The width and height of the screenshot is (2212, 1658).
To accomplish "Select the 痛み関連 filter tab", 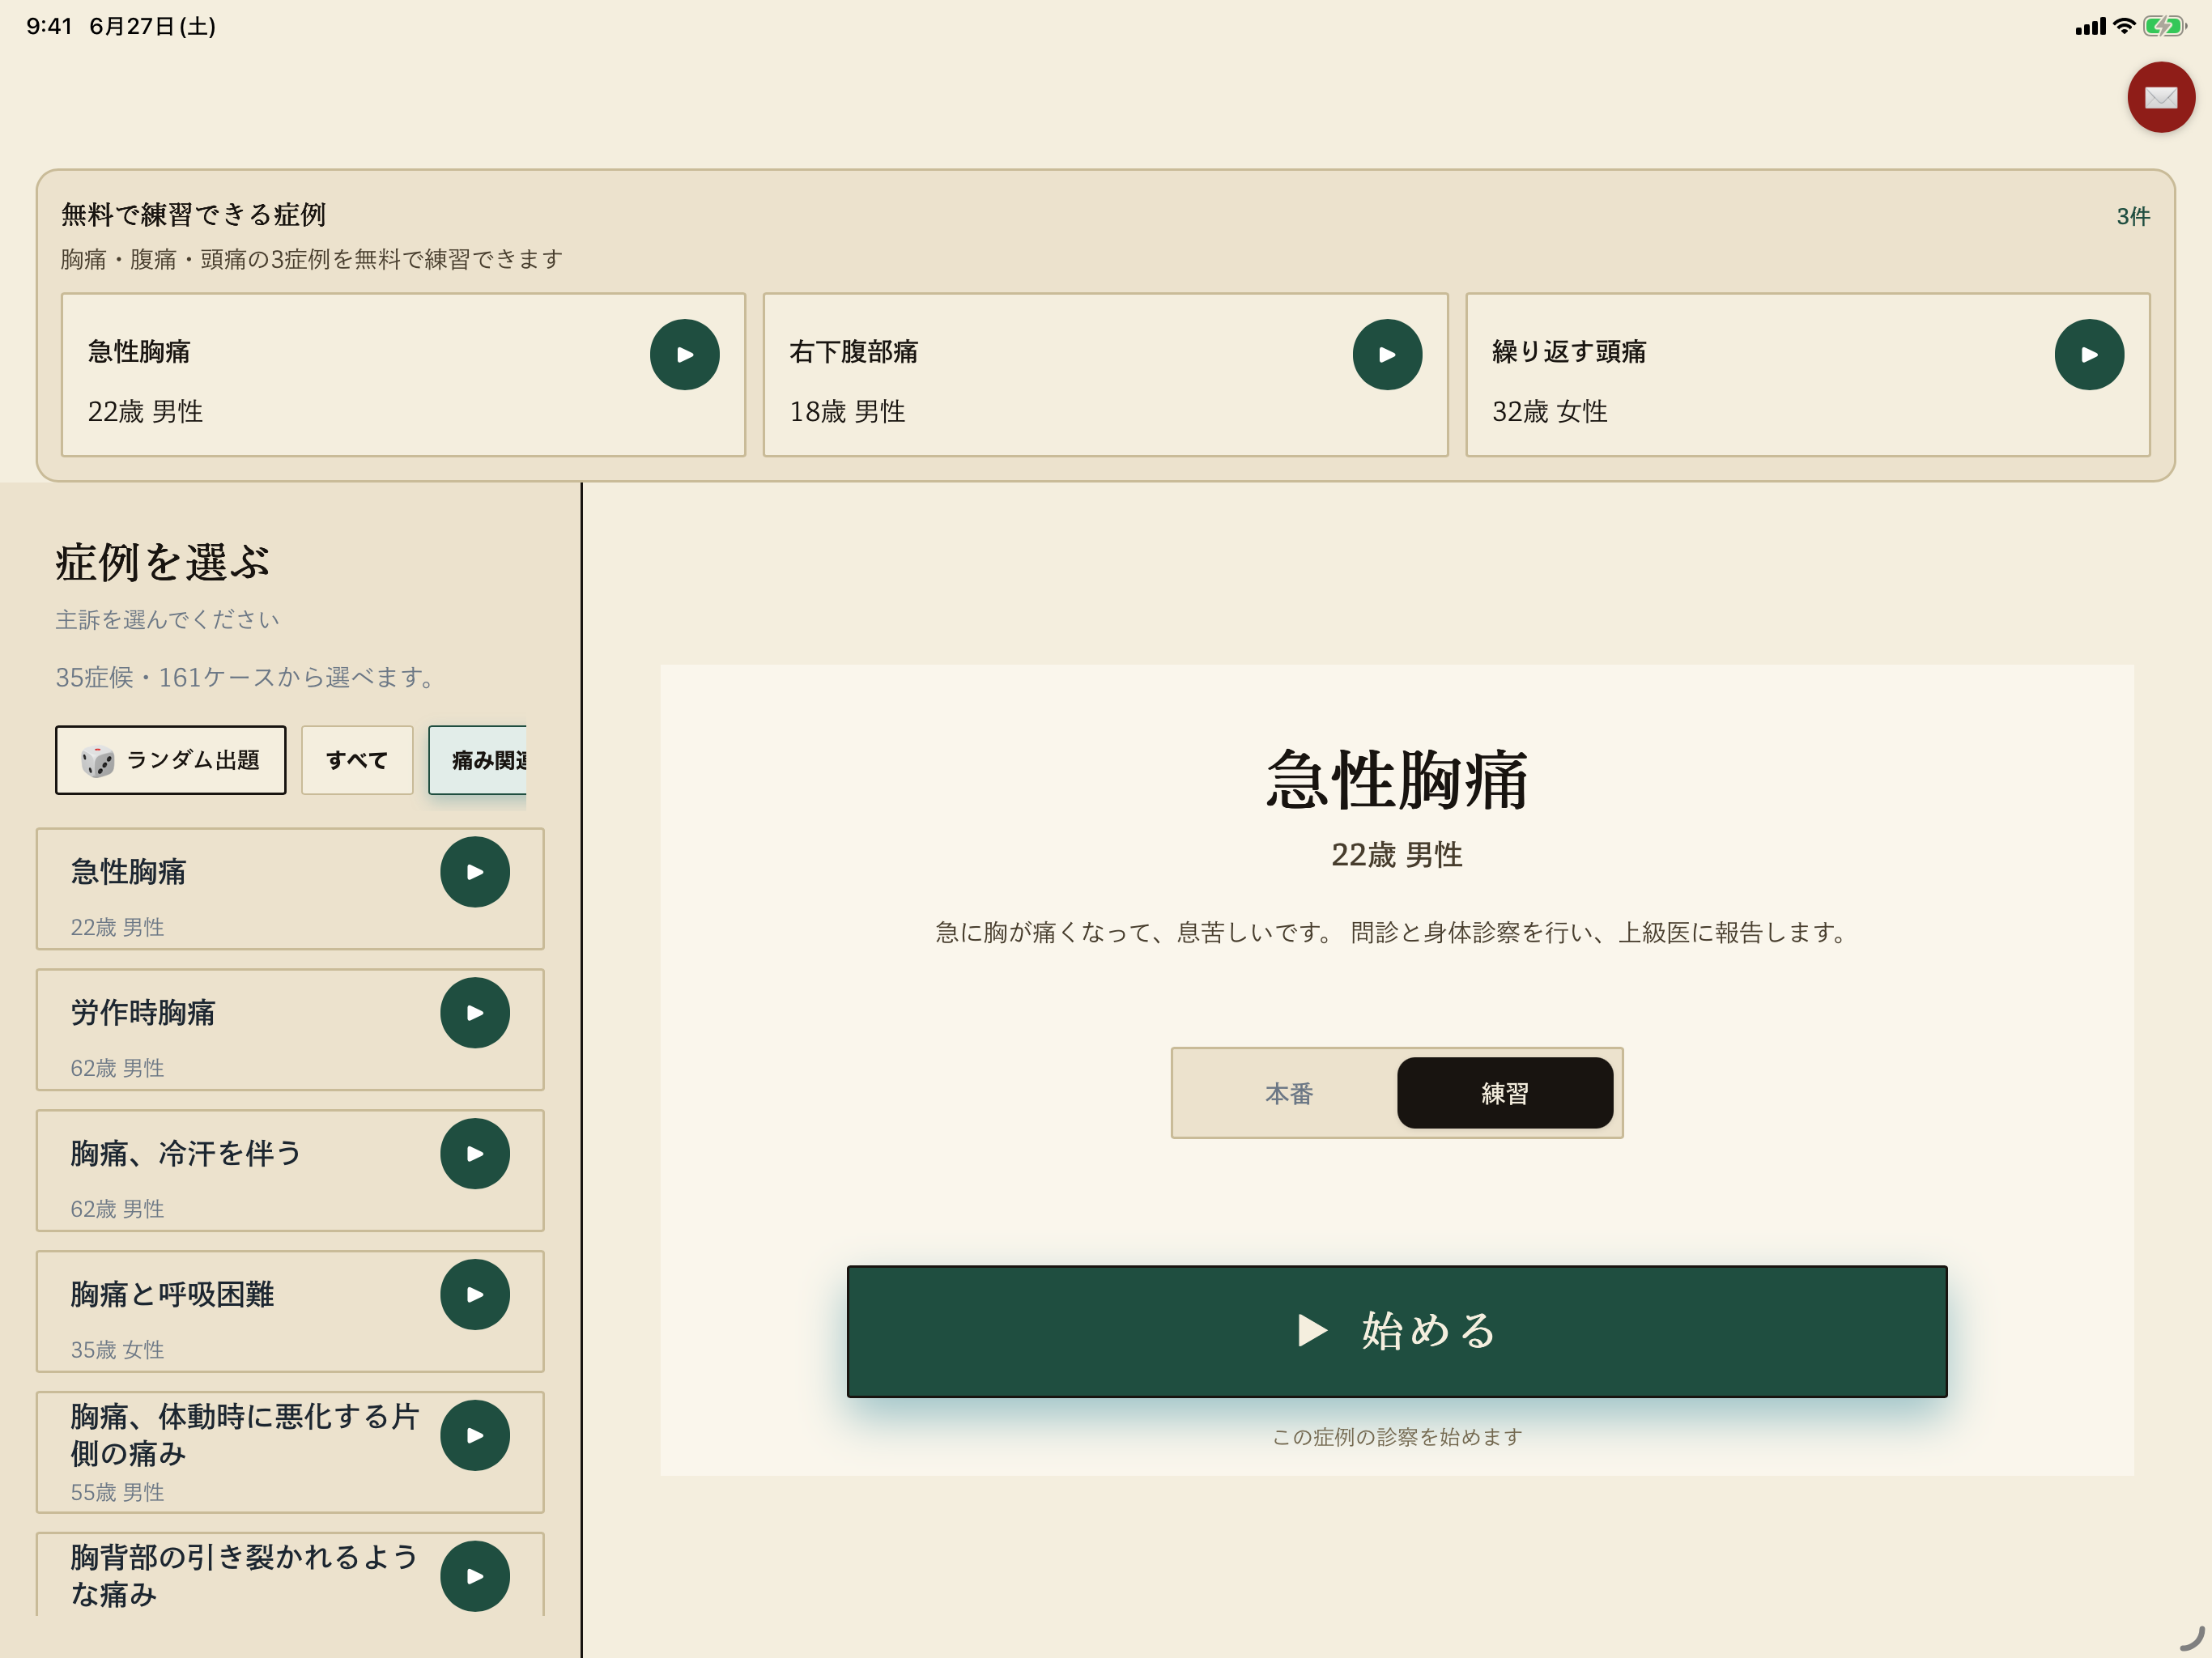I will 478,760.
